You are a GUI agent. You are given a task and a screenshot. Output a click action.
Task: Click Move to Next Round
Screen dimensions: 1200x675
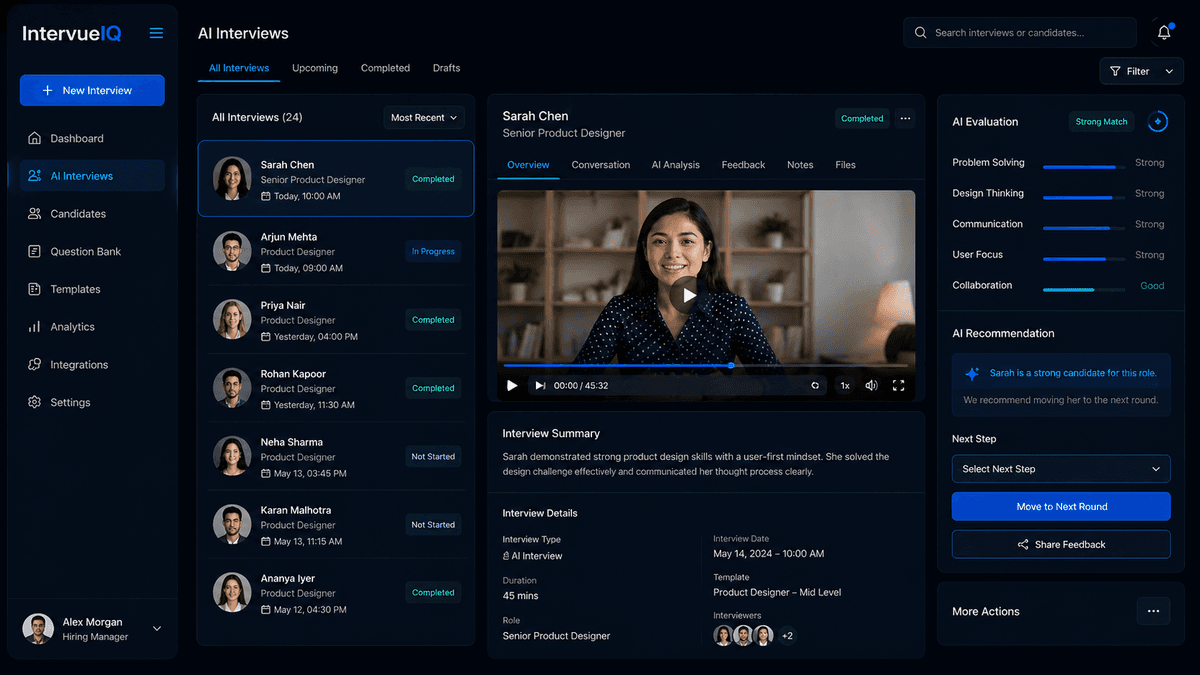pyautogui.click(x=1060, y=506)
